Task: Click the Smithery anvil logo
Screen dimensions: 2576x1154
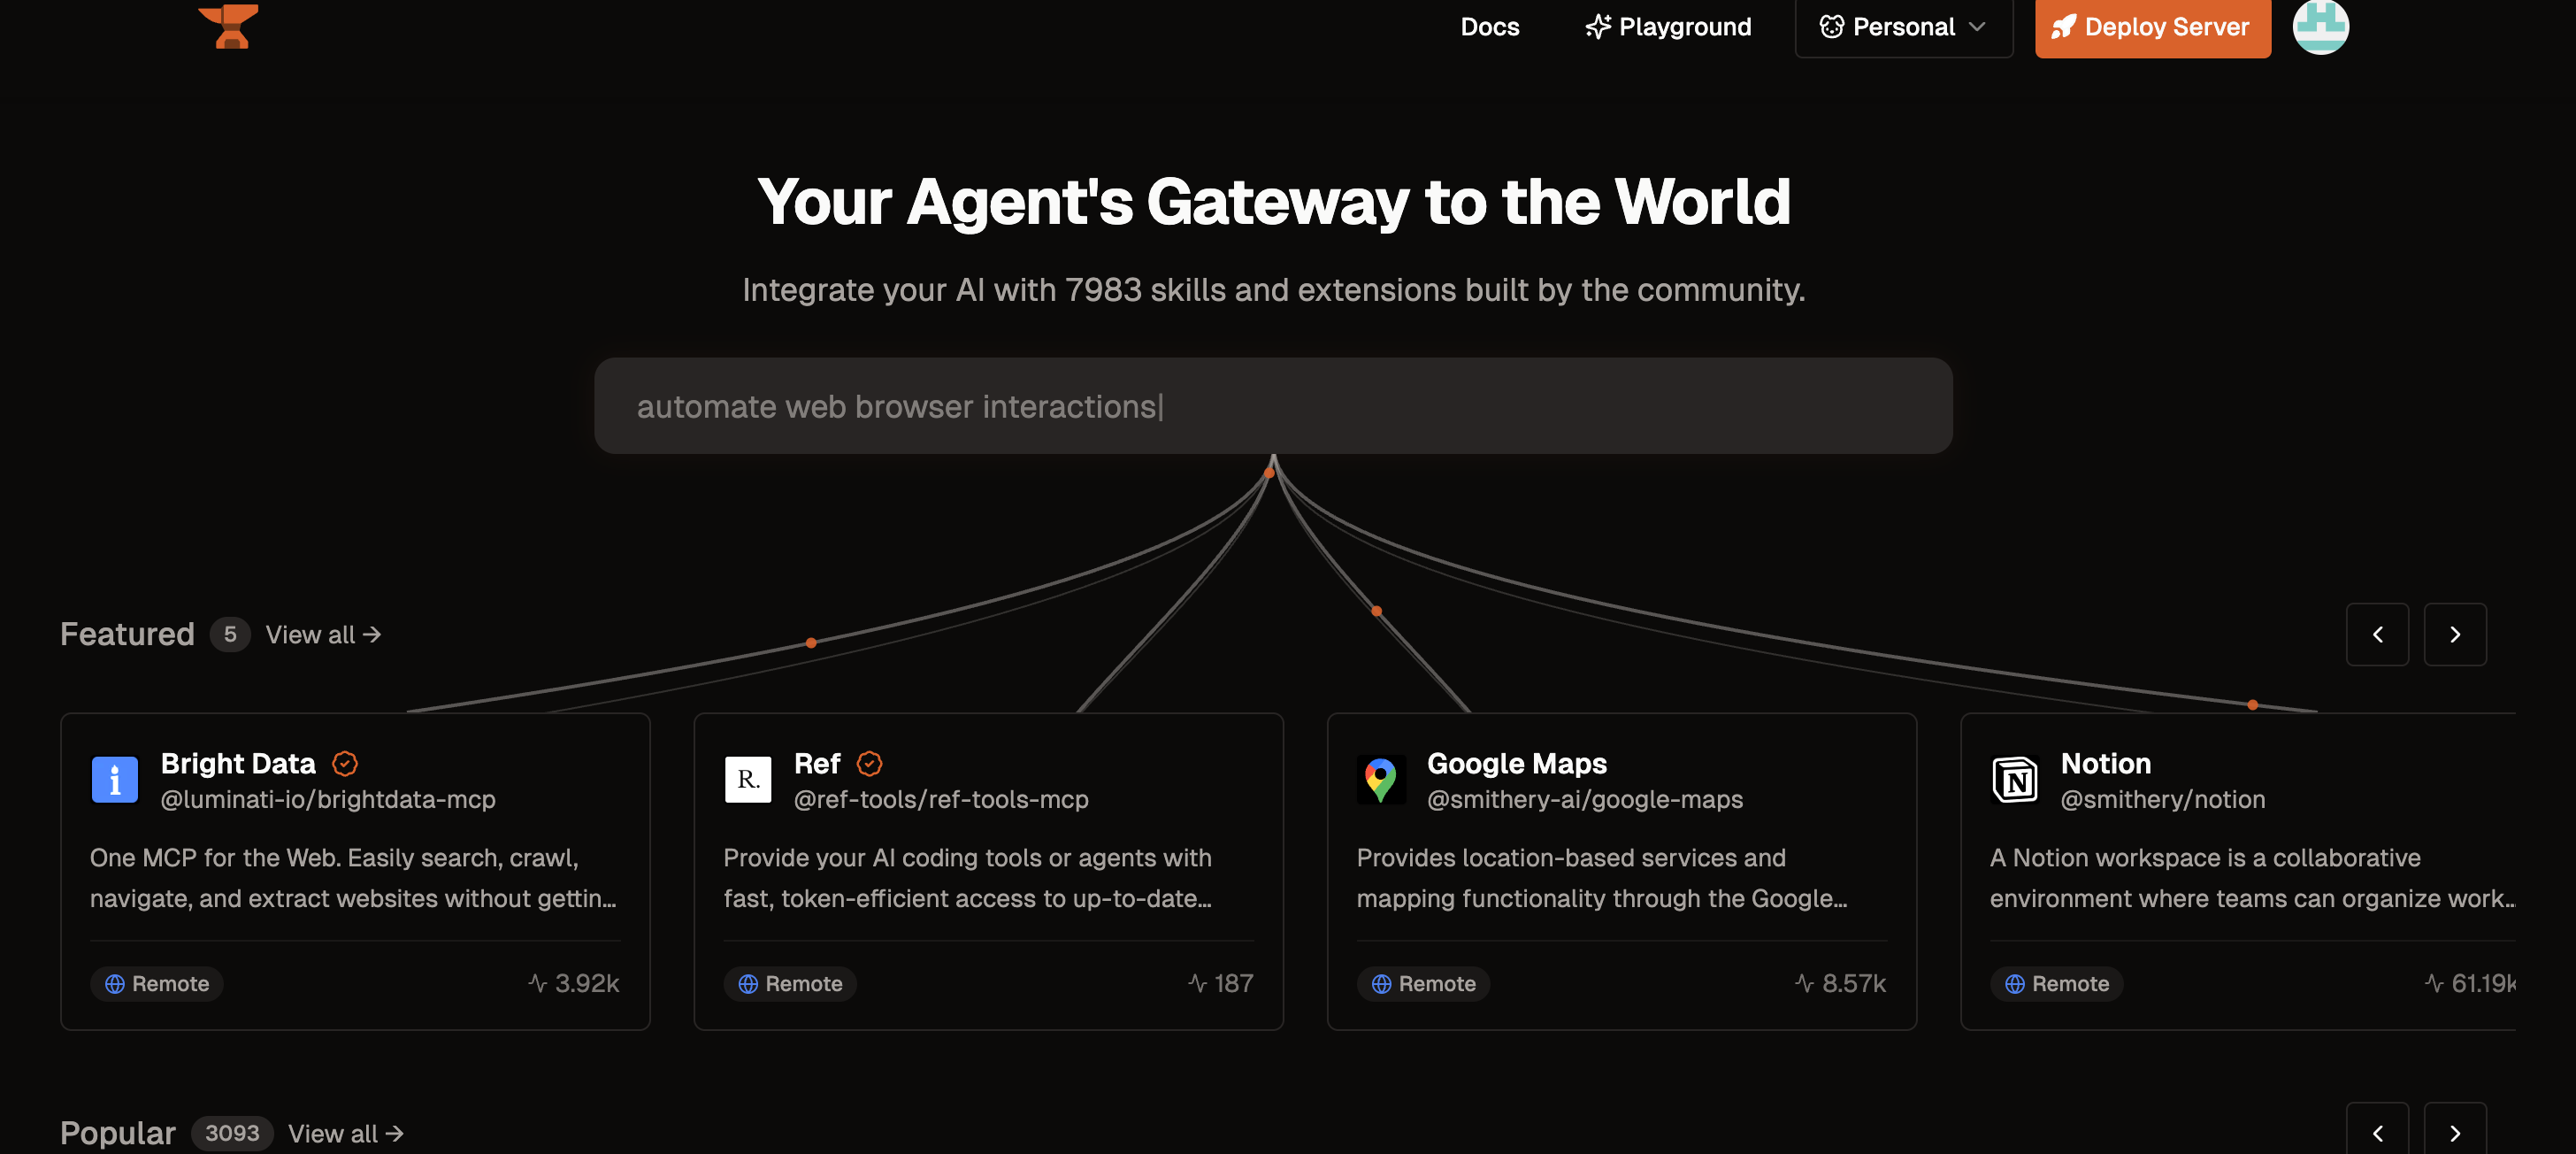Action: [229, 25]
